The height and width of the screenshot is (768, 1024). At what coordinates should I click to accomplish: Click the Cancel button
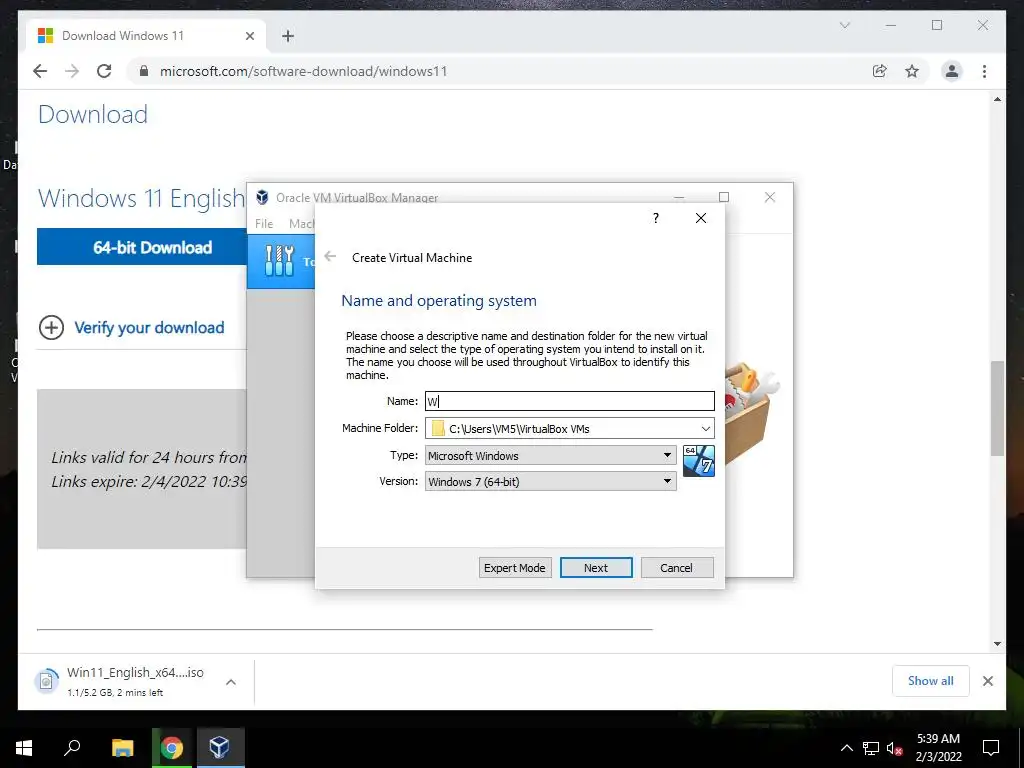pos(677,568)
